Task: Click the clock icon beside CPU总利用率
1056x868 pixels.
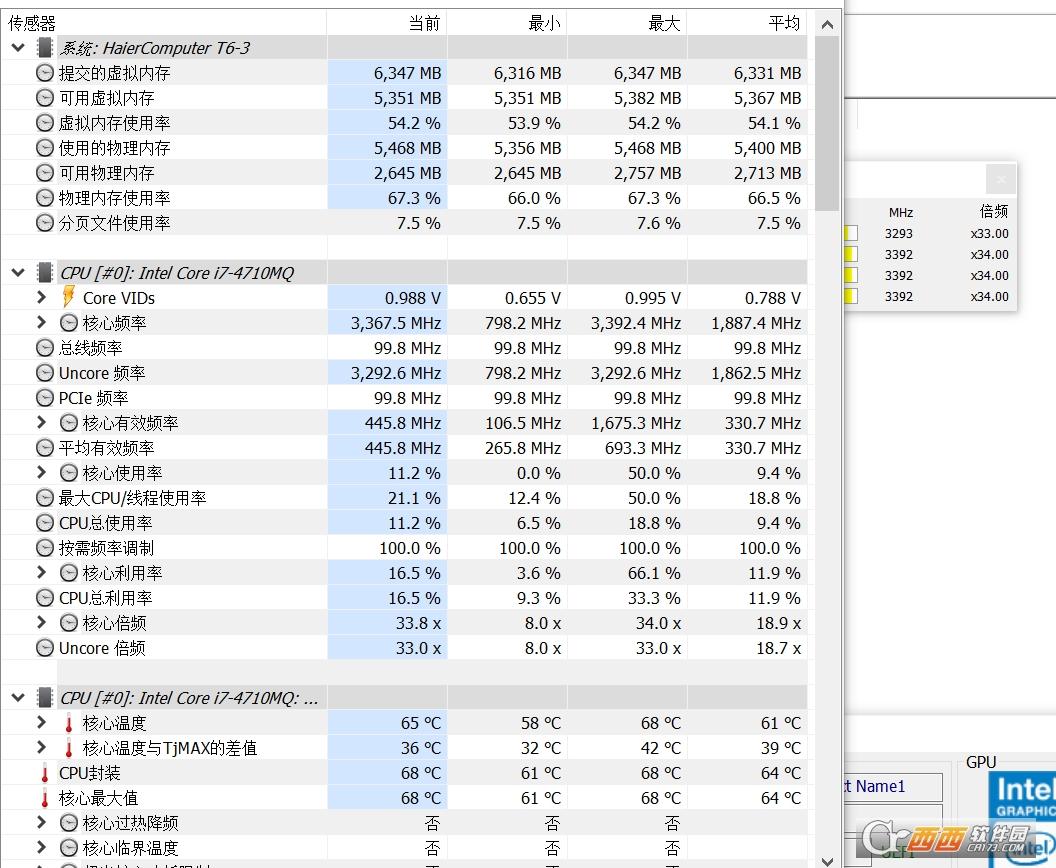Action: (x=44, y=598)
